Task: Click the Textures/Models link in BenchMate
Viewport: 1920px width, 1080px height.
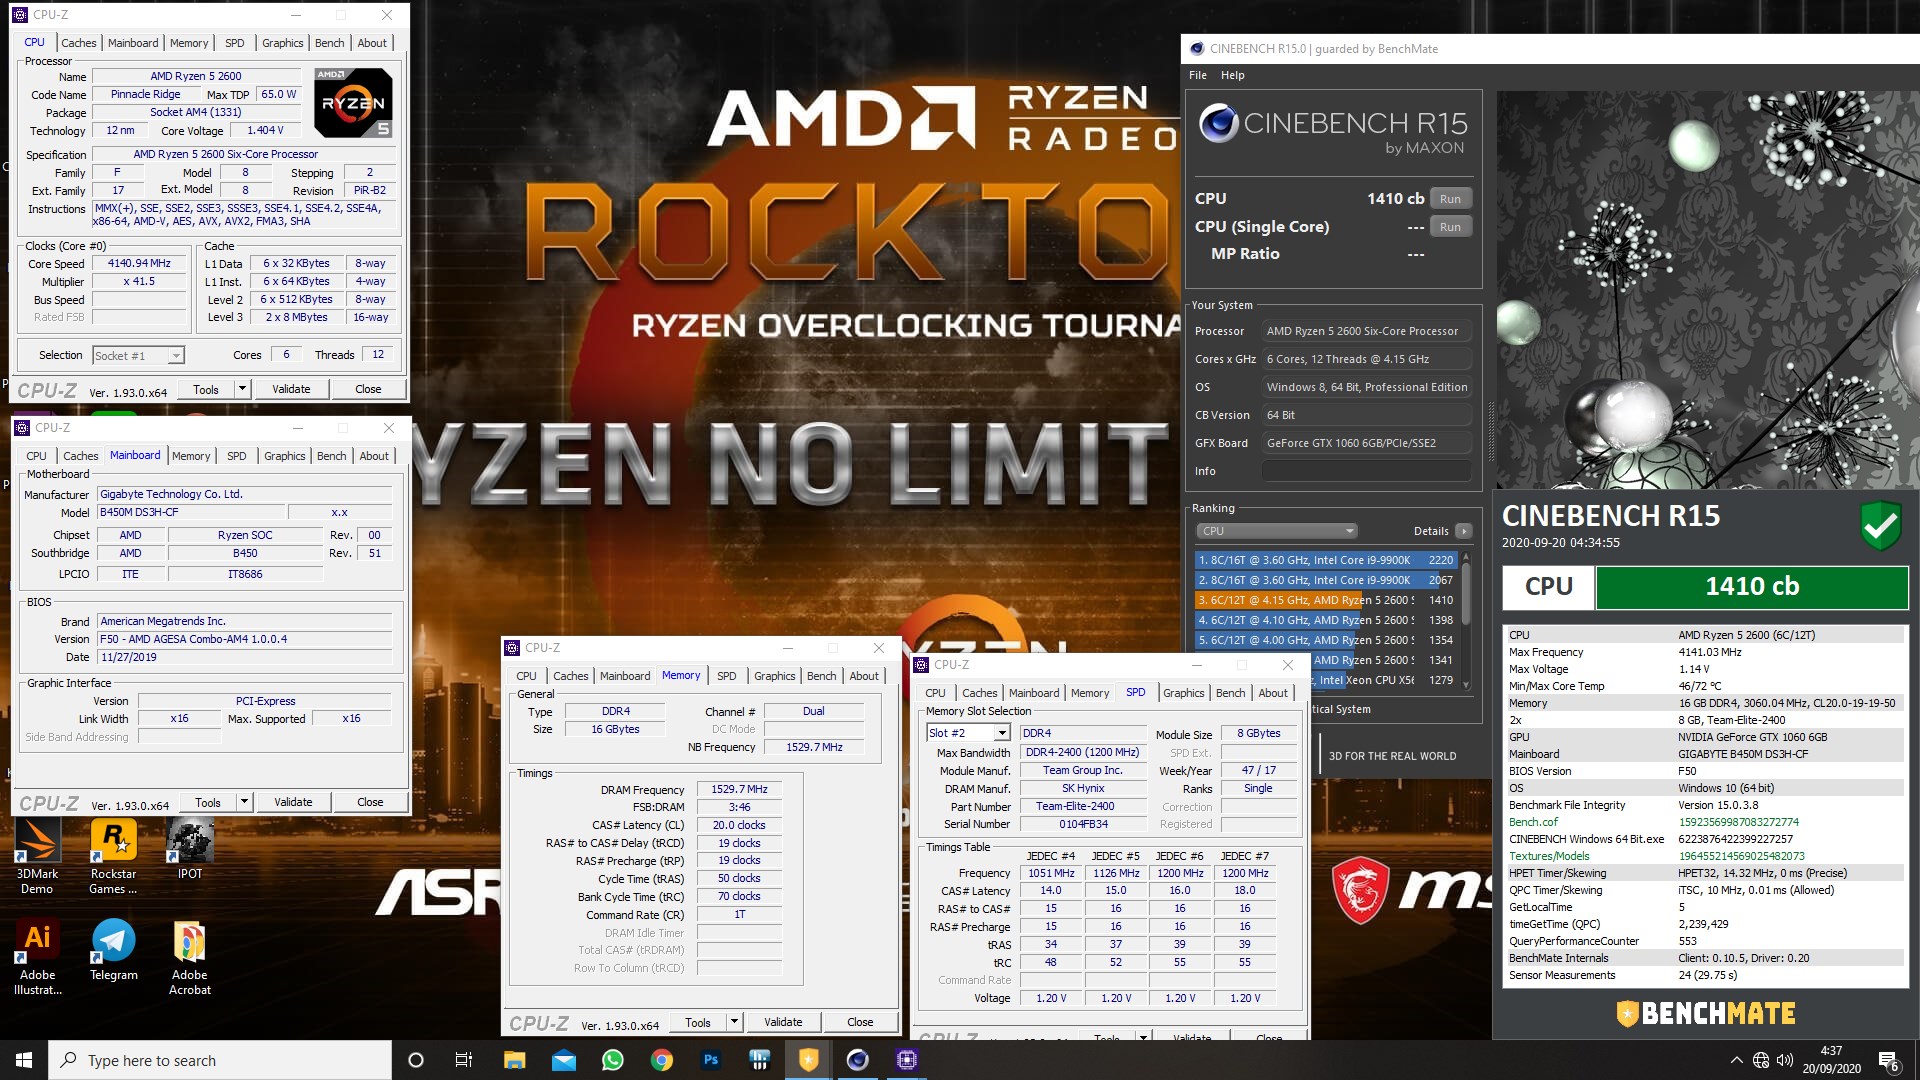Action: coord(1549,856)
